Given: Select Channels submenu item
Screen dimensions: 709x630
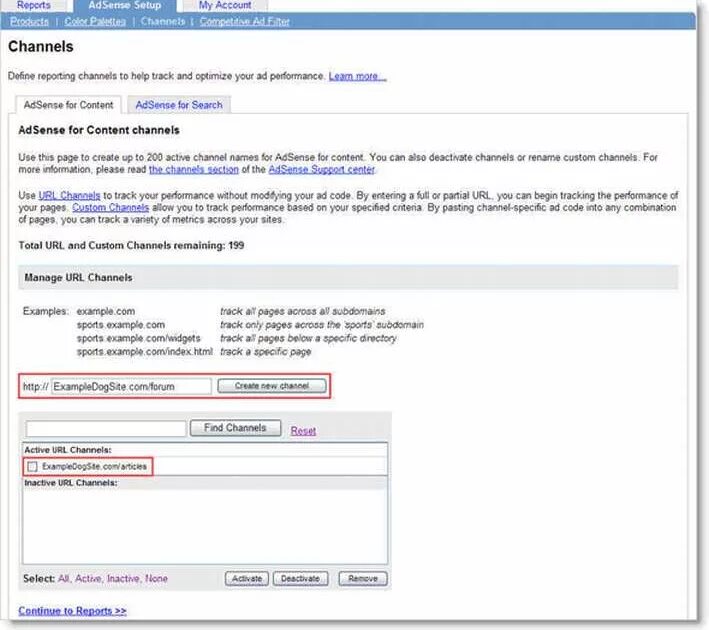Looking at the screenshot, I should point(163,21).
